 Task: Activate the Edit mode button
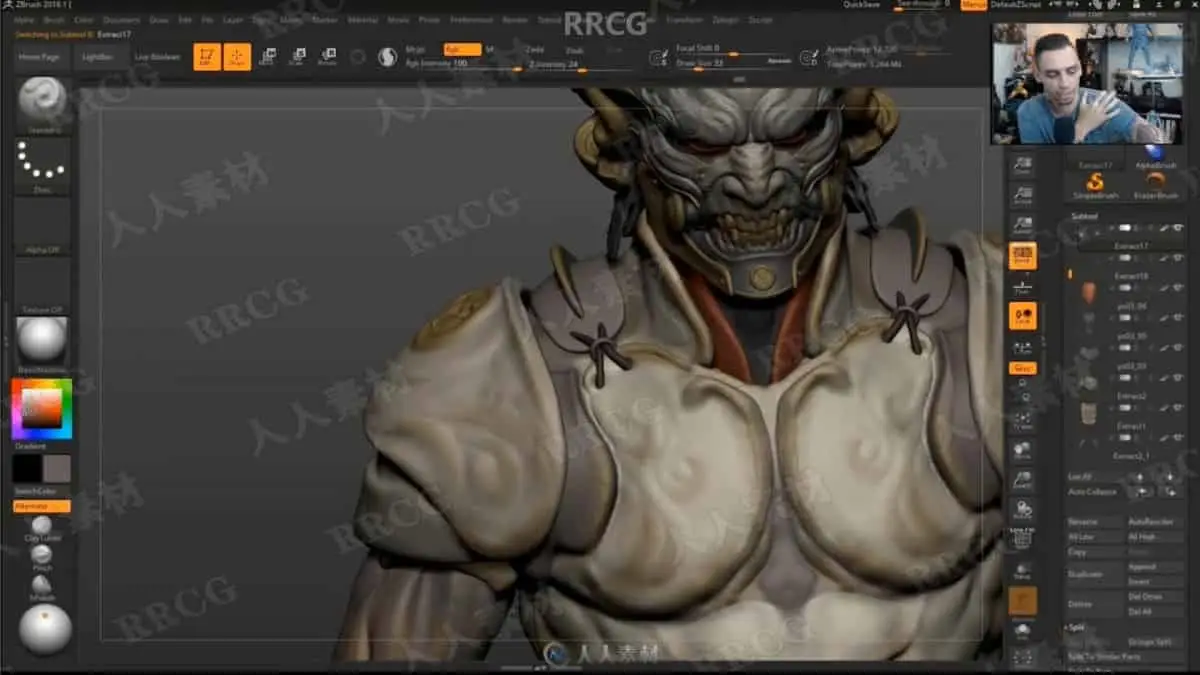point(207,57)
